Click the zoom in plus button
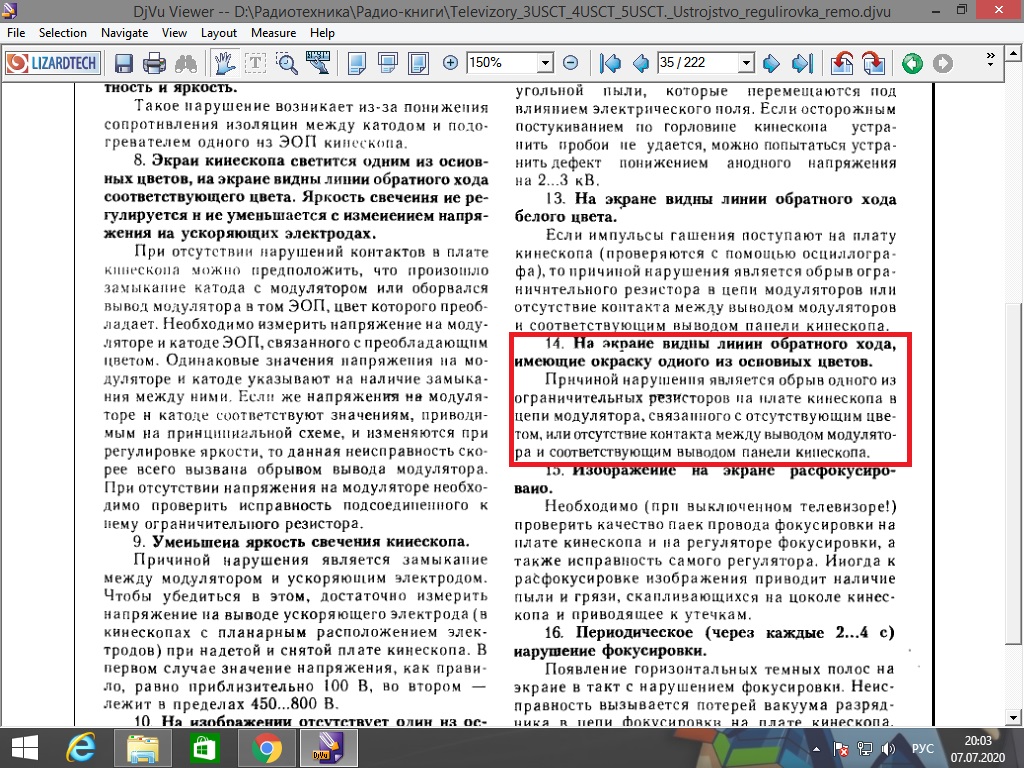Viewport: 1024px width, 768px height. coord(450,63)
